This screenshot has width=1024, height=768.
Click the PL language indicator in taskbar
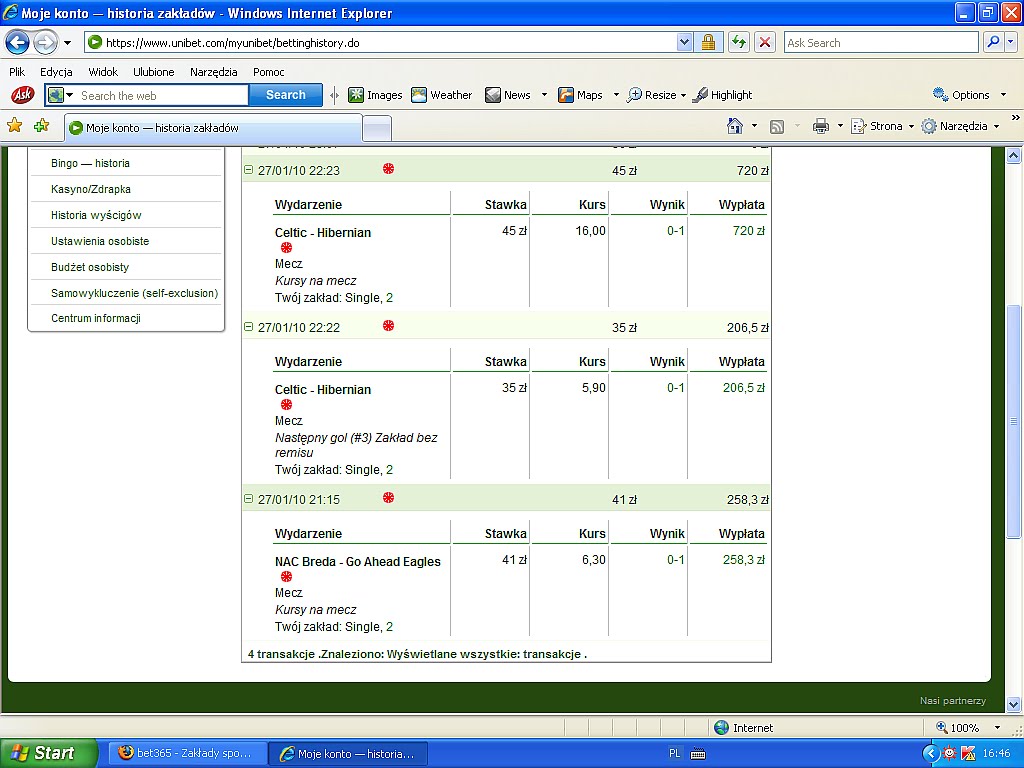click(675, 753)
